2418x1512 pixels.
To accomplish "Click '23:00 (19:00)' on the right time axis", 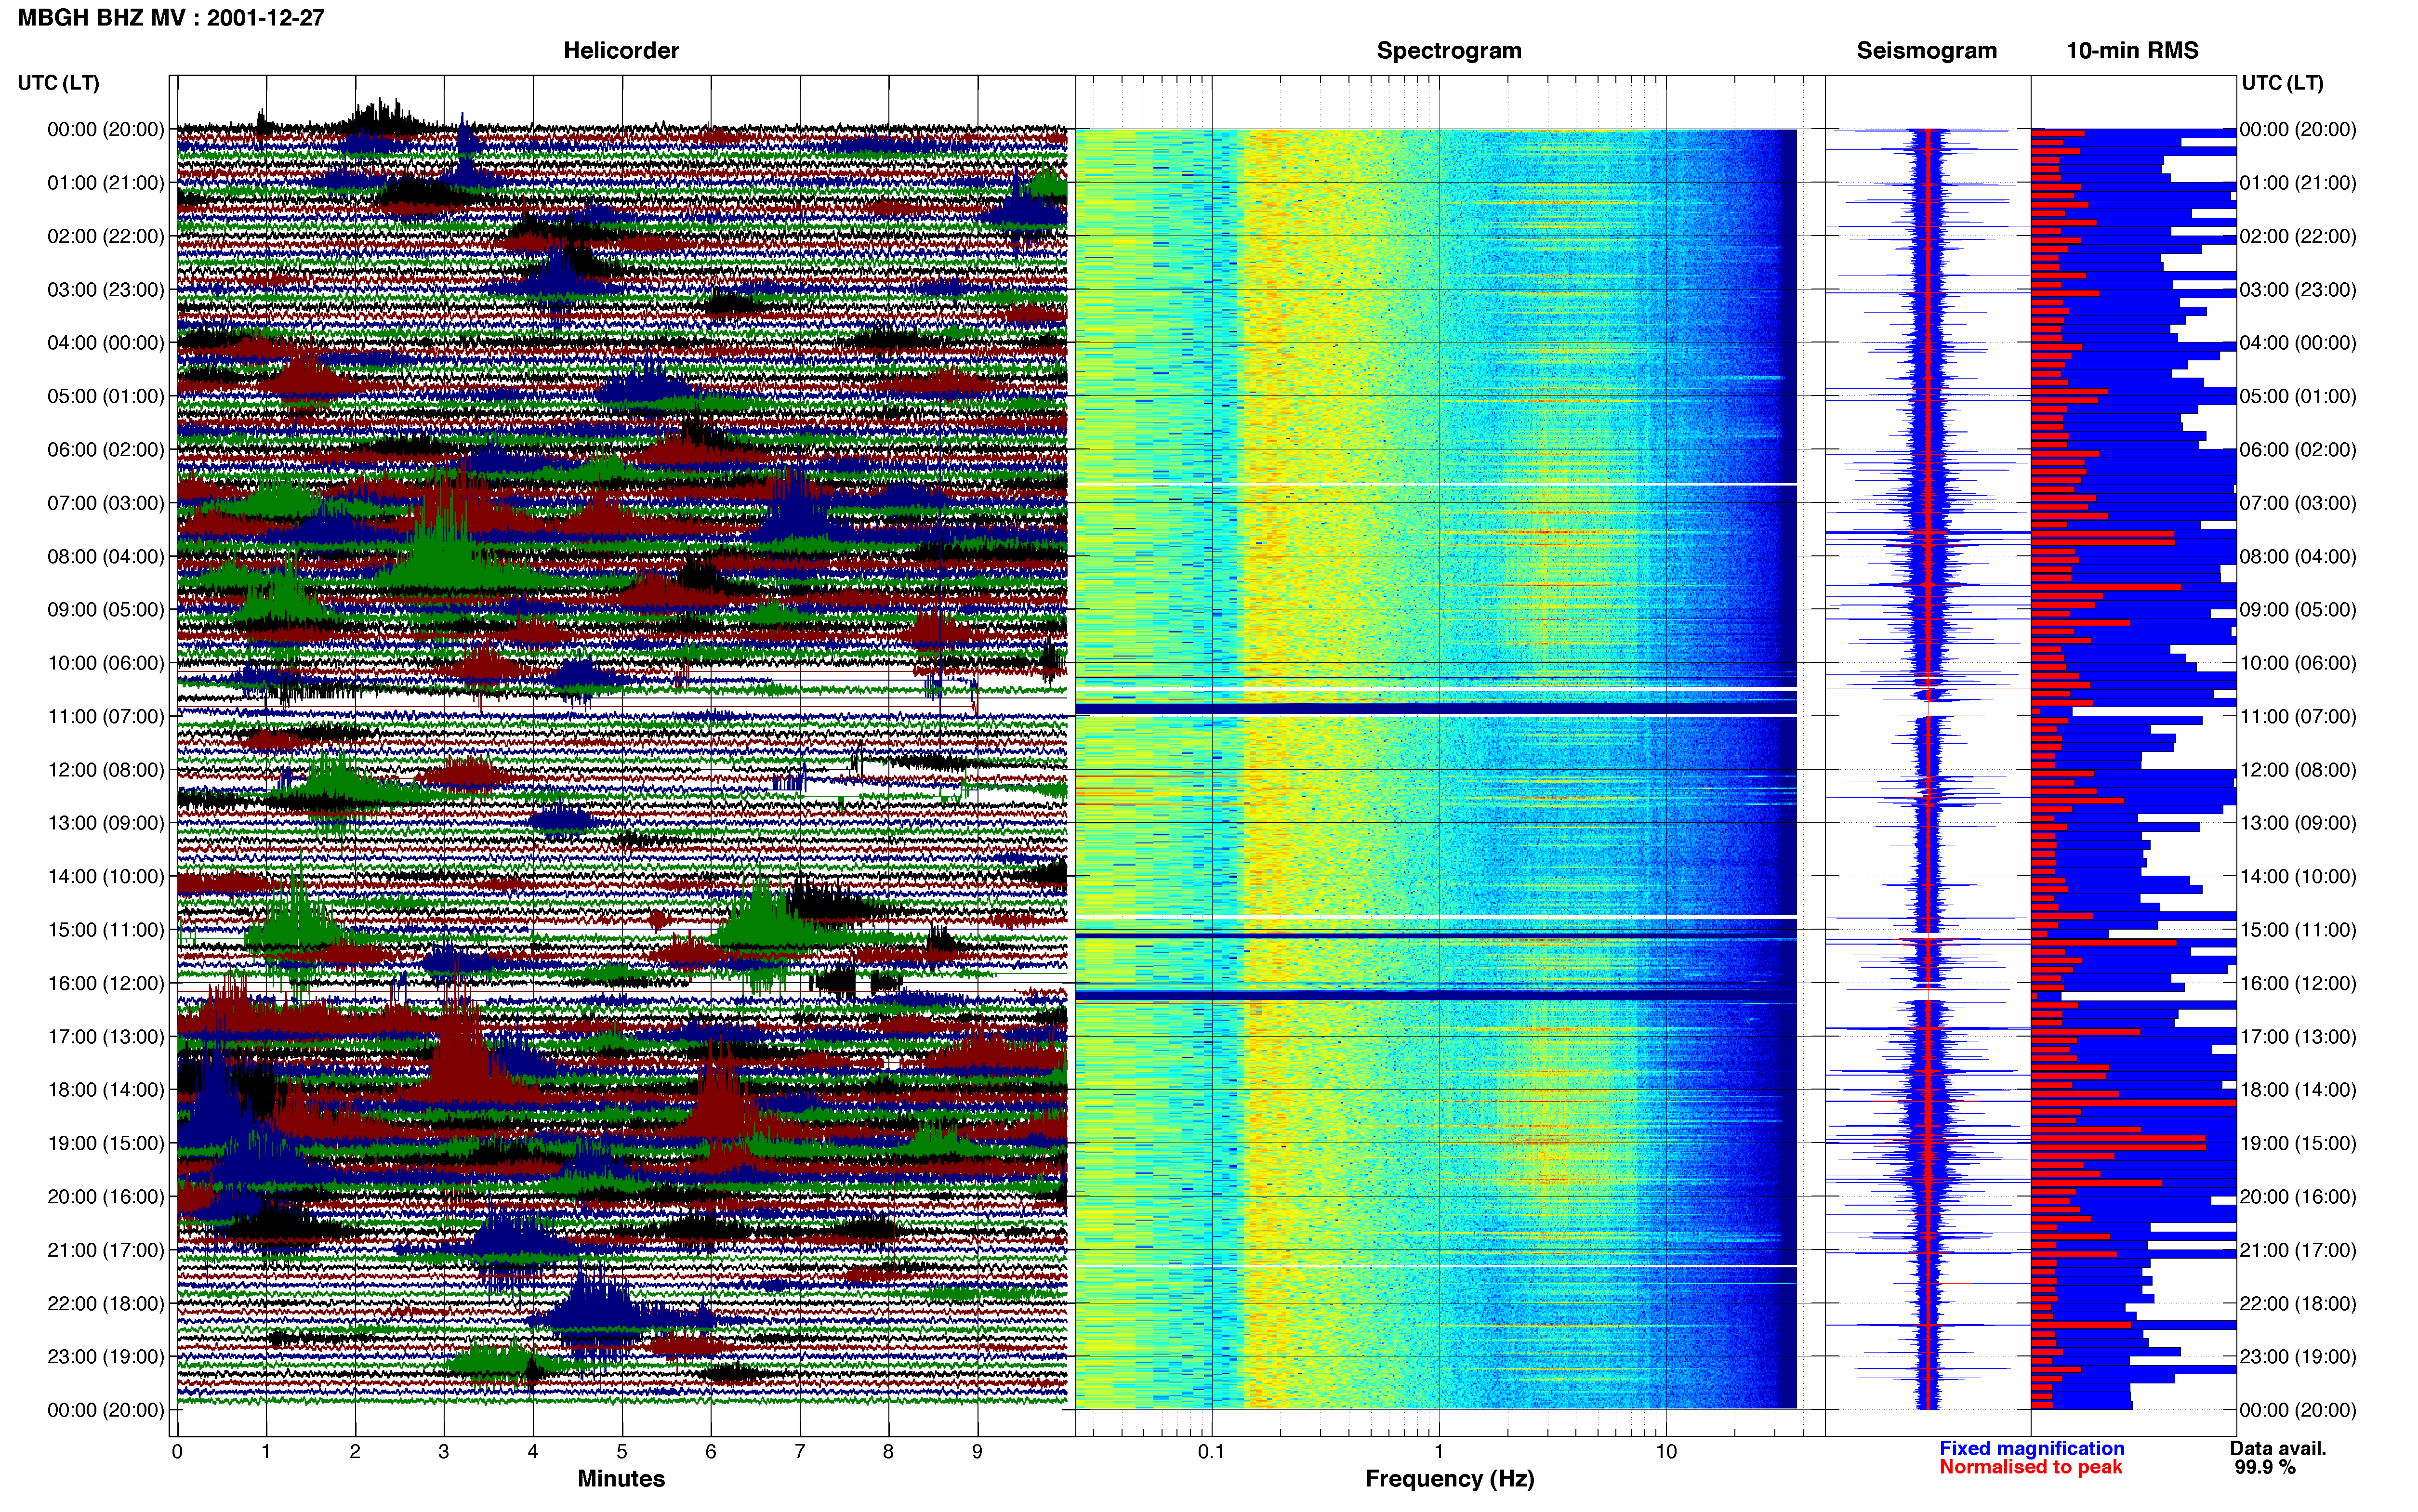I will point(2298,1356).
